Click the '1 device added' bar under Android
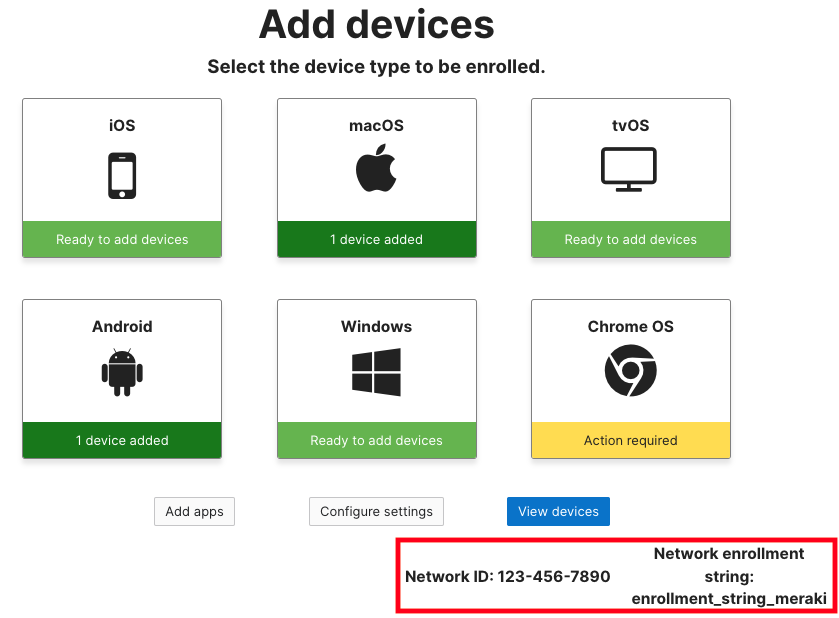 pyautogui.click(x=121, y=440)
